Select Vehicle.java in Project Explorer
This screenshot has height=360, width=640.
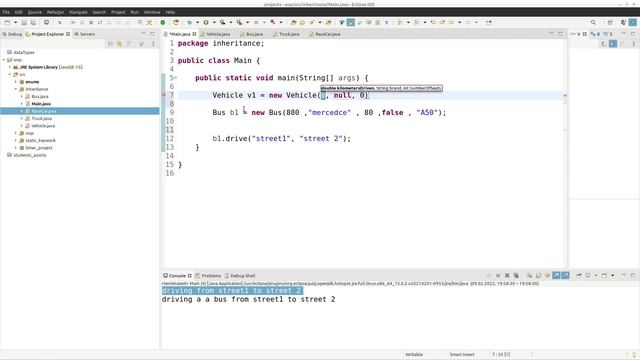pyautogui.click(x=43, y=126)
